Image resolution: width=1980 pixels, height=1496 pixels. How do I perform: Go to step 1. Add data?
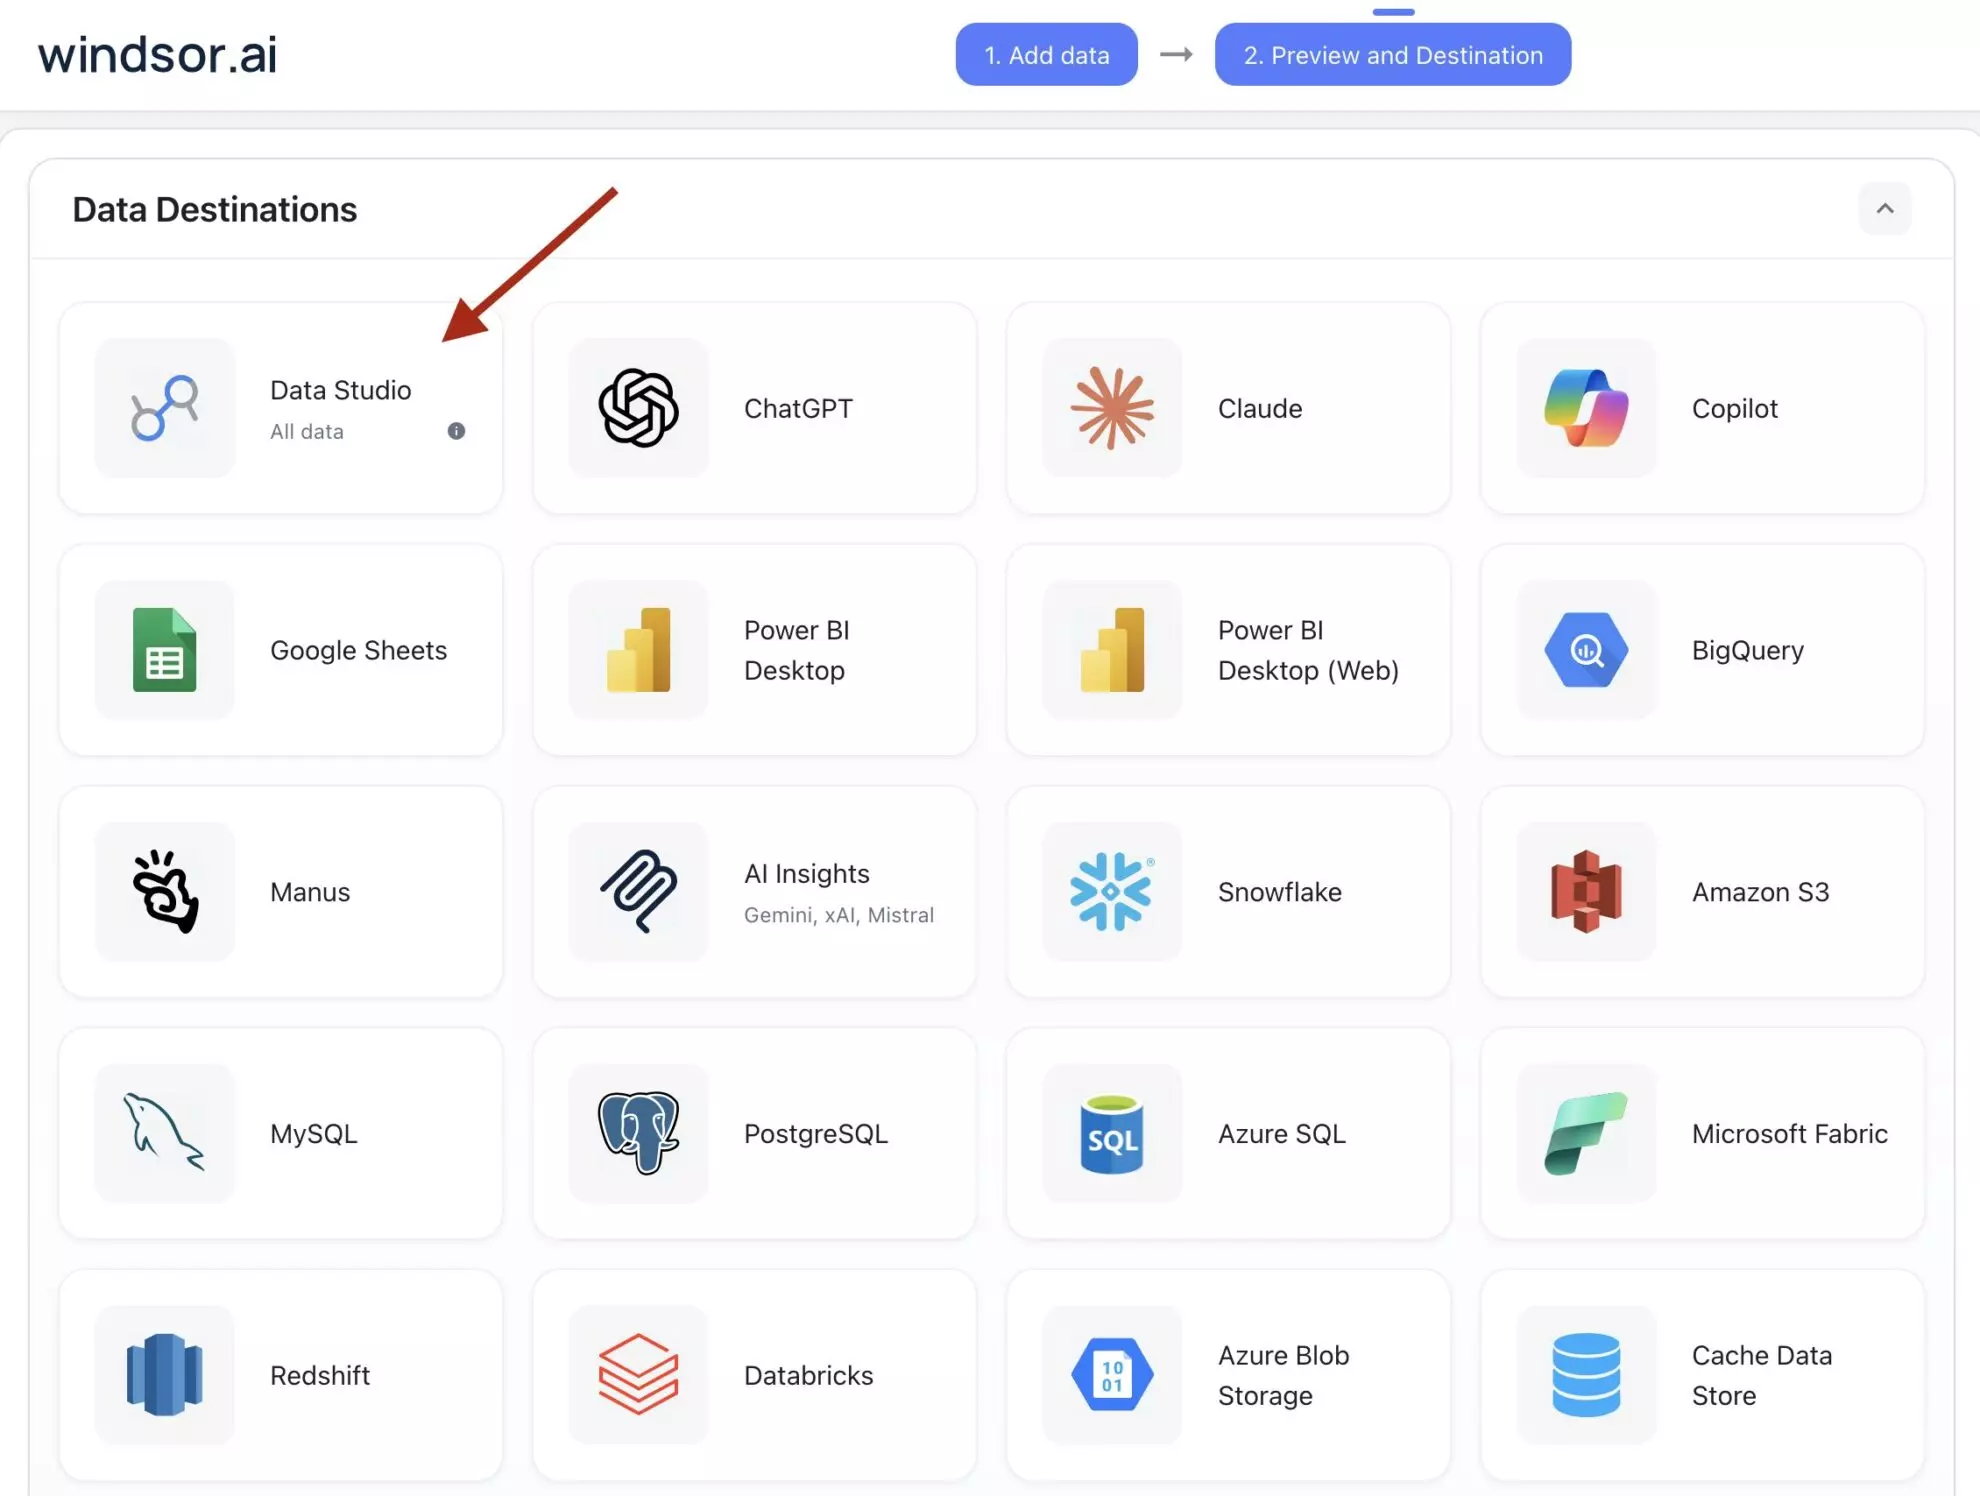pos(1046,55)
